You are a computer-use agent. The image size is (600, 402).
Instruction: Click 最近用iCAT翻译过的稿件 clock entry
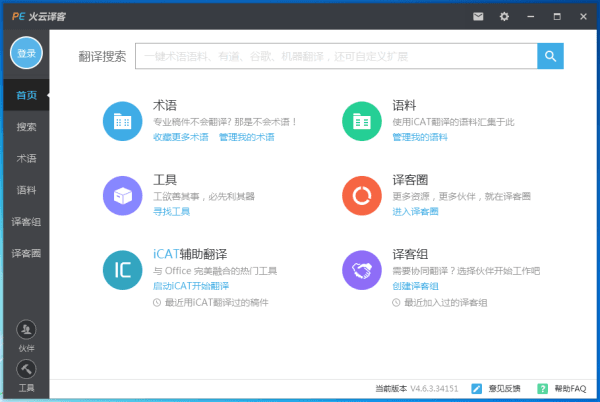211,303
